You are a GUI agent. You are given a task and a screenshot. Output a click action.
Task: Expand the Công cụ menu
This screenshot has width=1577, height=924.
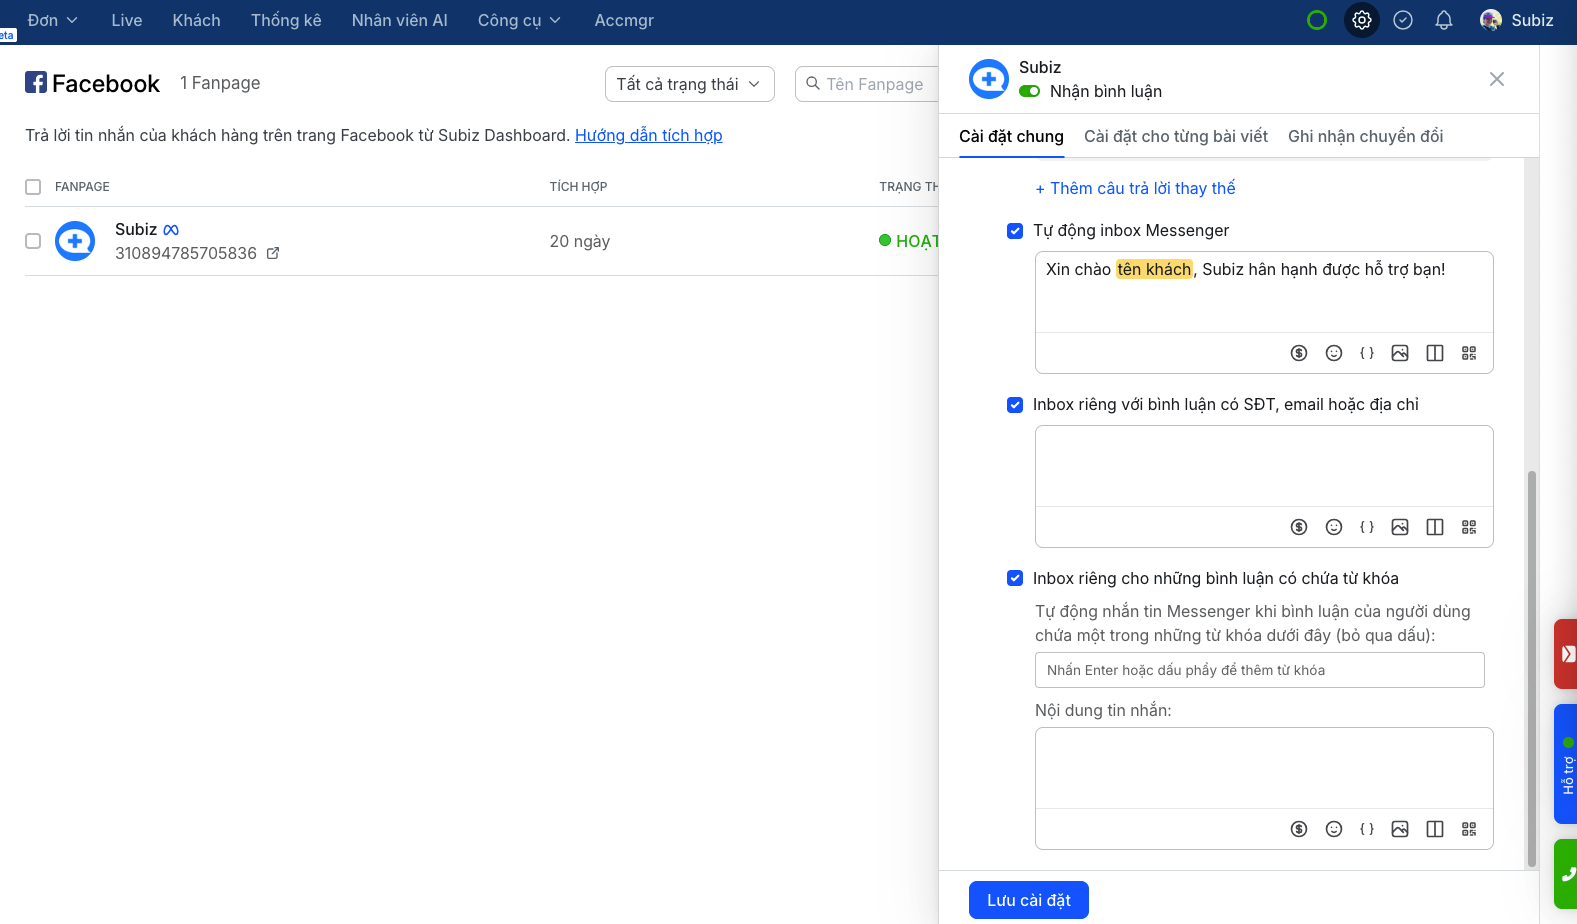518,20
